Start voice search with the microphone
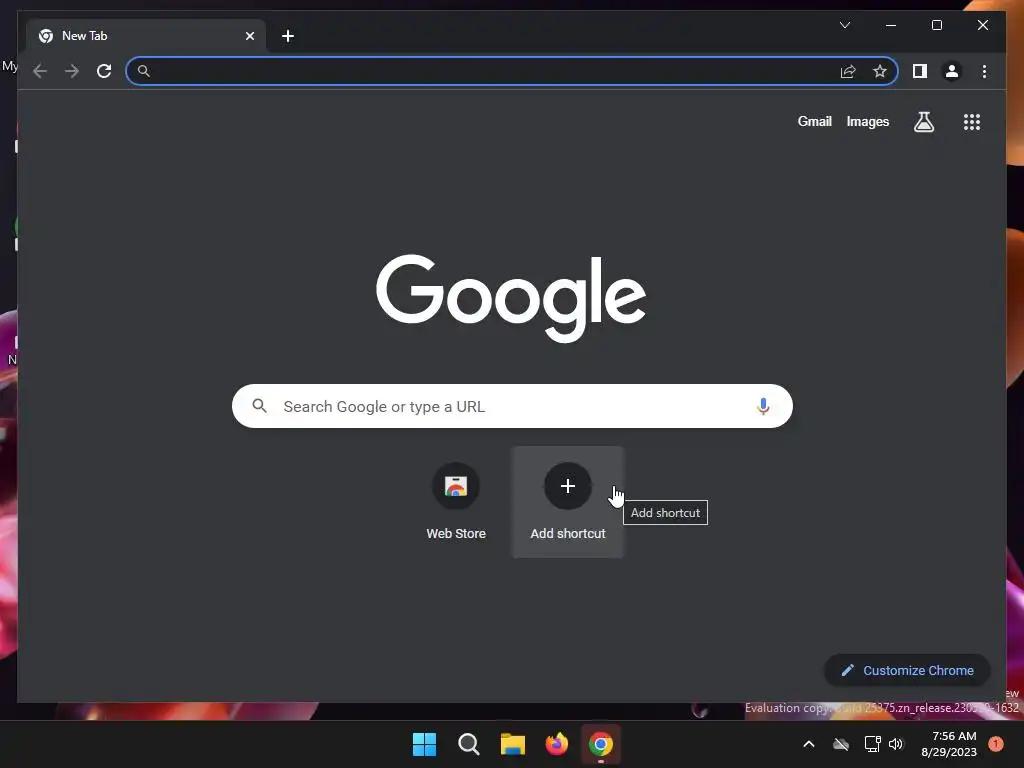1024x768 pixels. (763, 406)
